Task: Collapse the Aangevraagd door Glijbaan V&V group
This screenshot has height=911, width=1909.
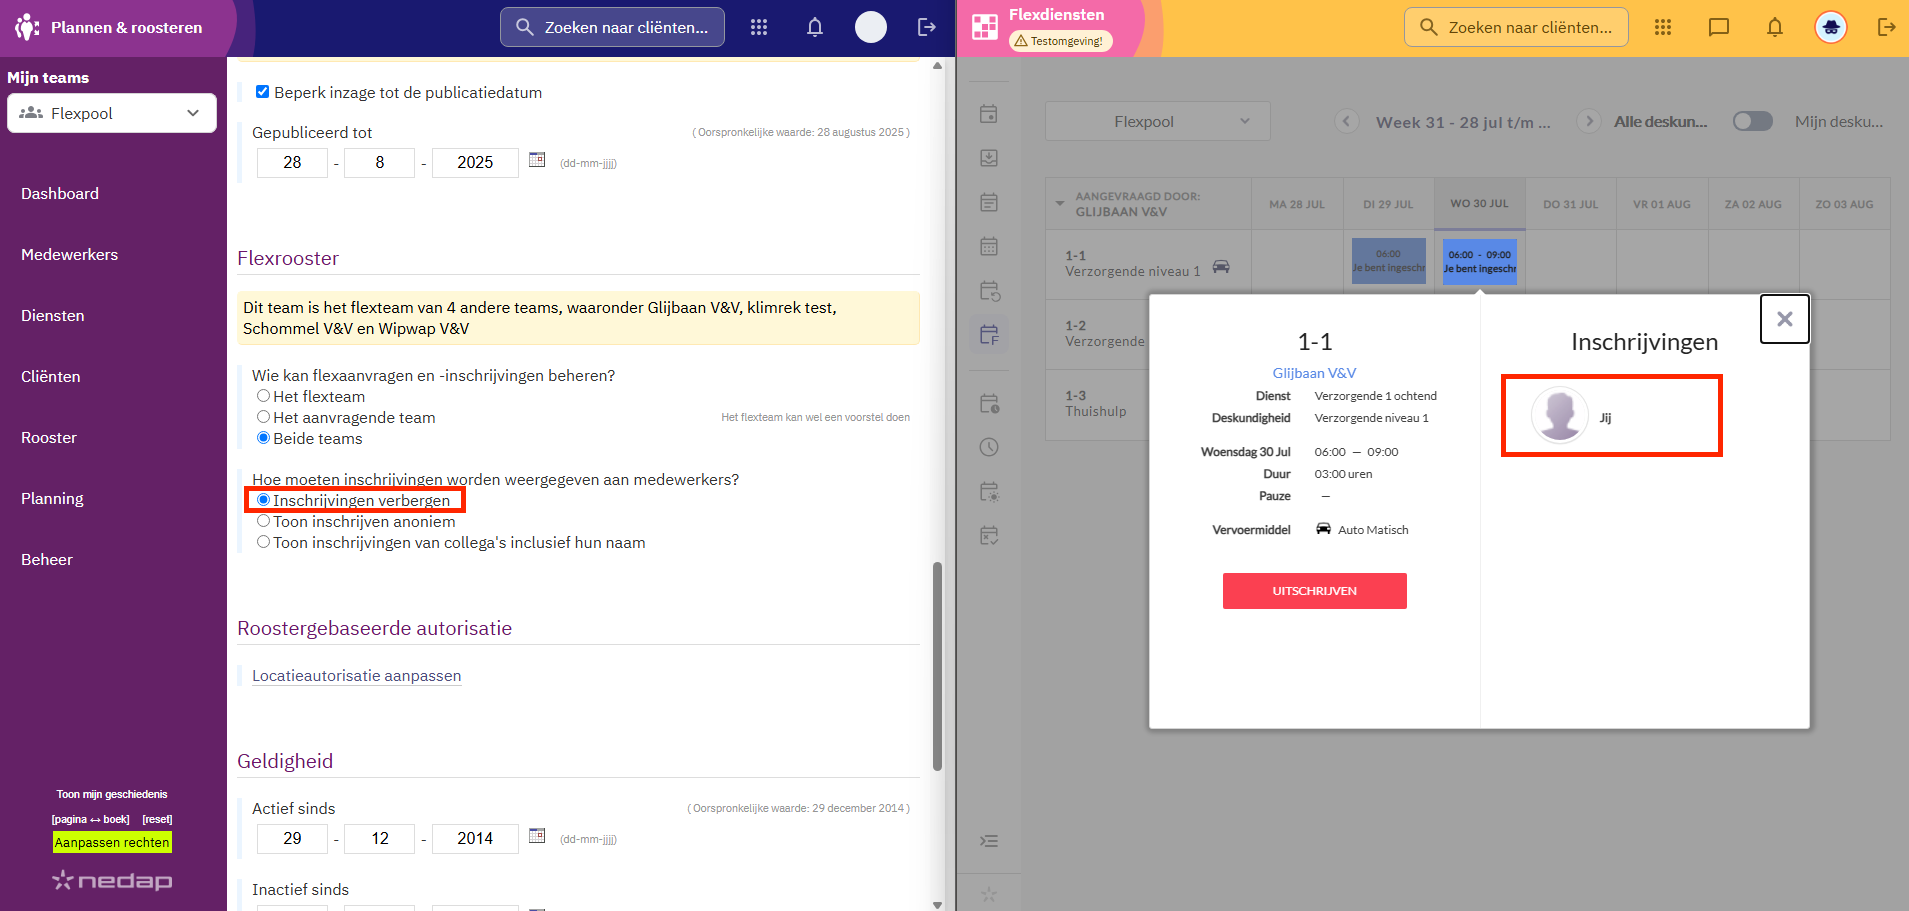Action: [x=1060, y=204]
